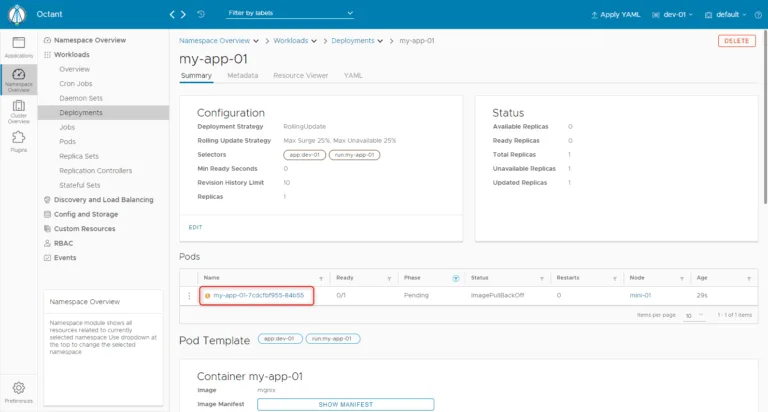This screenshot has width=768, height=412.
Task: Switch to the Resource Viewer tab
Action: click(x=300, y=75)
